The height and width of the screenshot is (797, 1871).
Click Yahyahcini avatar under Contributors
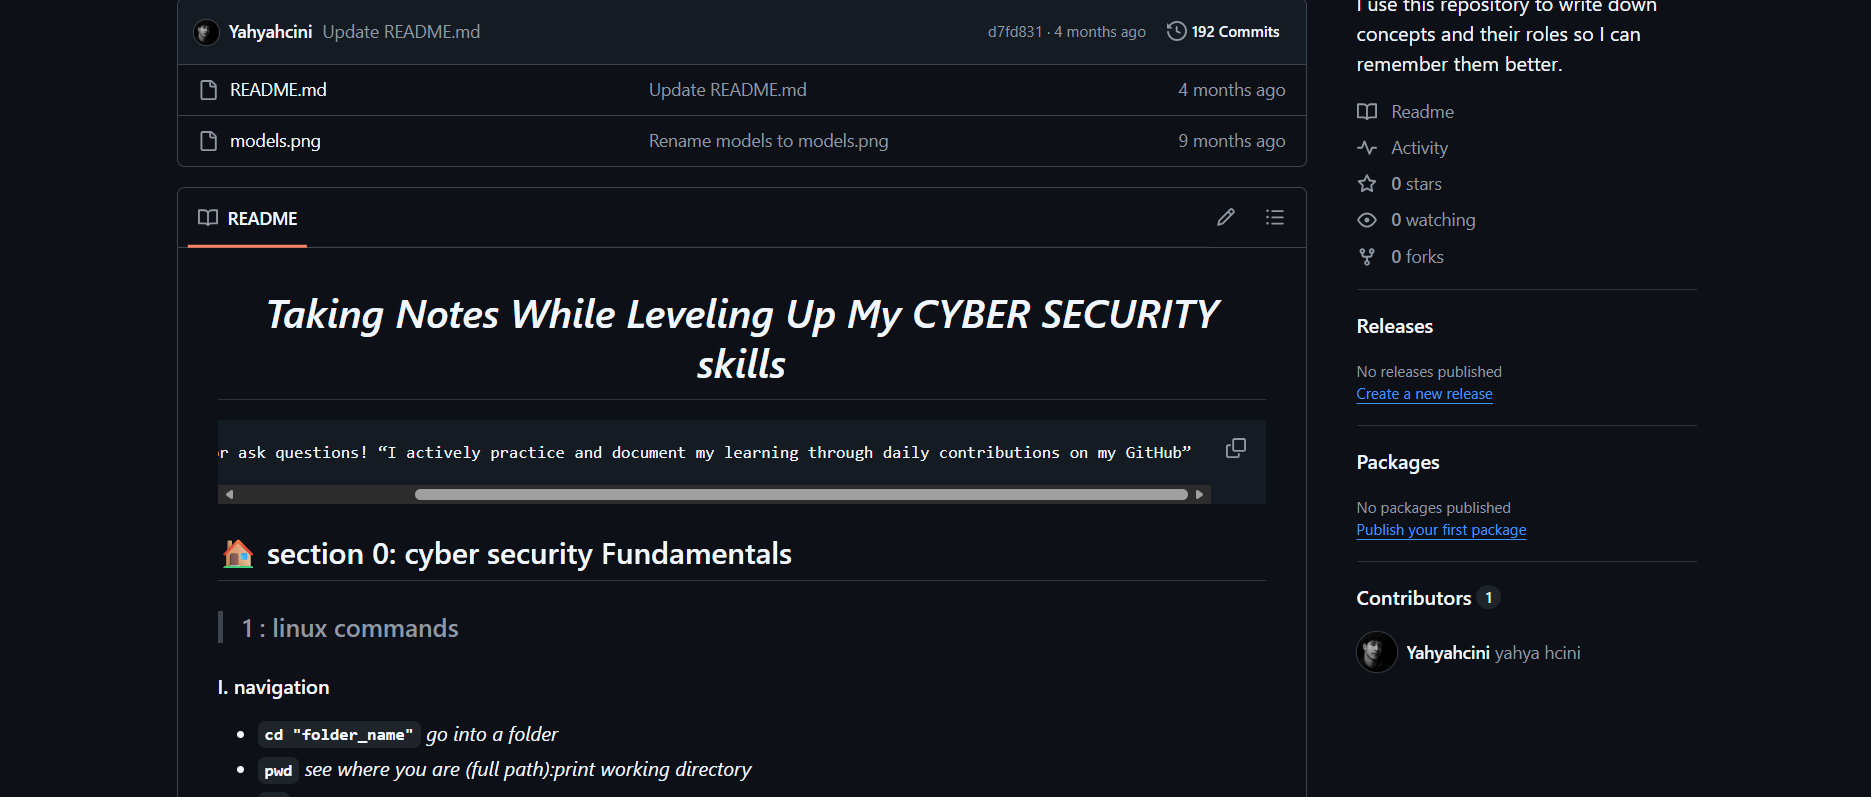(x=1377, y=652)
